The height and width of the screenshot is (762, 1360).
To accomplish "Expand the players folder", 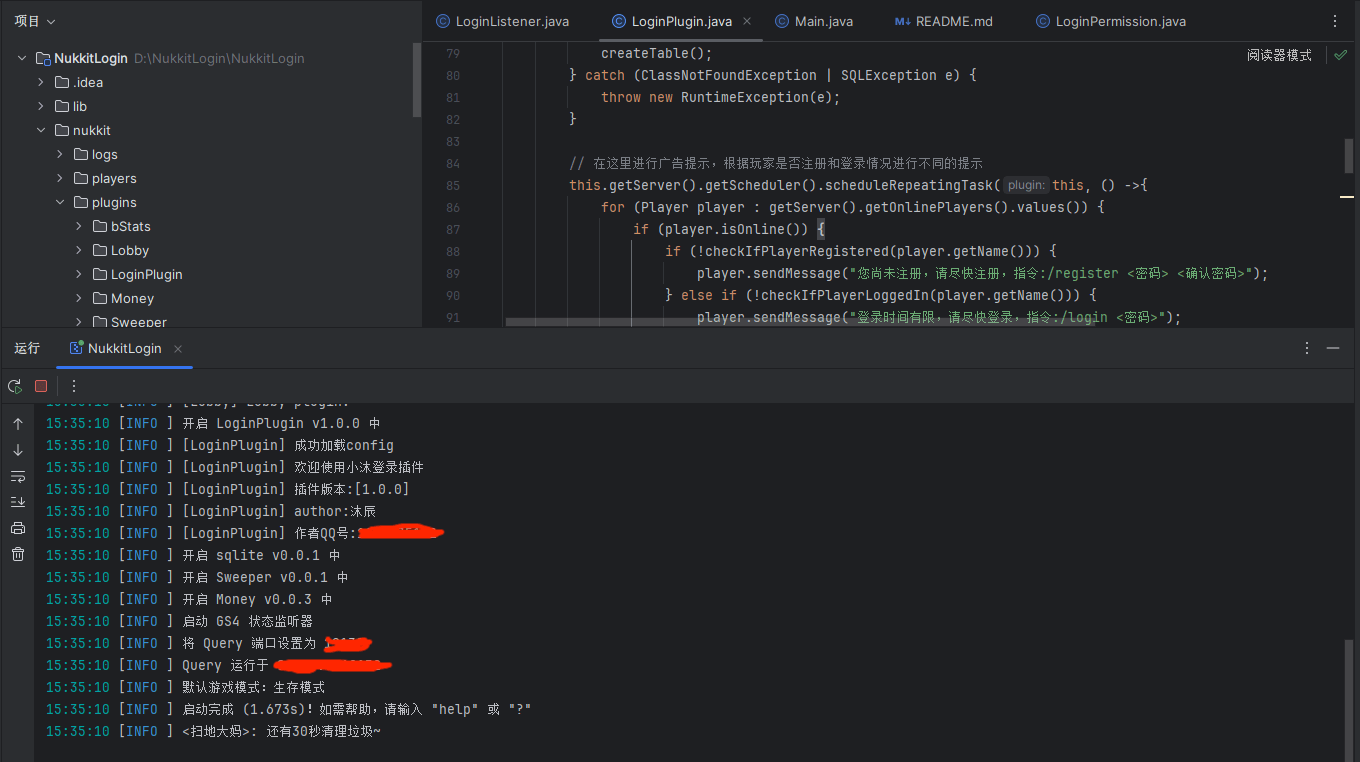I will point(60,178).
